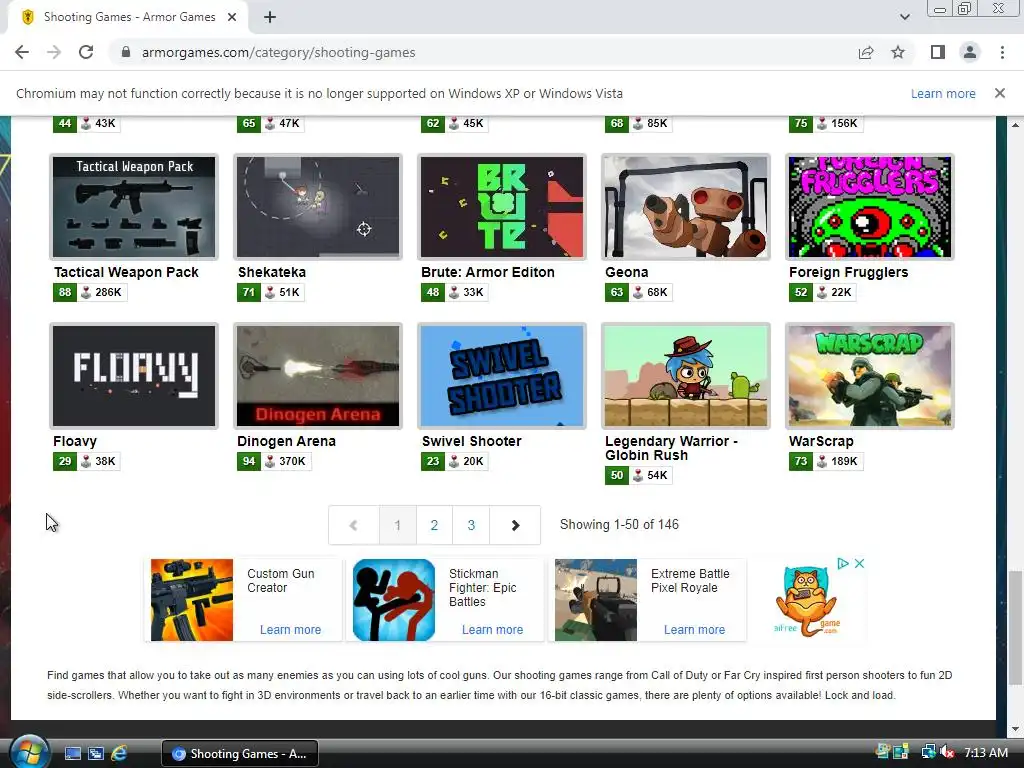Image resolution: width=1024 pixels, height=768 pixels.
Task: Open the browser side panel icon
Action: 938,52
